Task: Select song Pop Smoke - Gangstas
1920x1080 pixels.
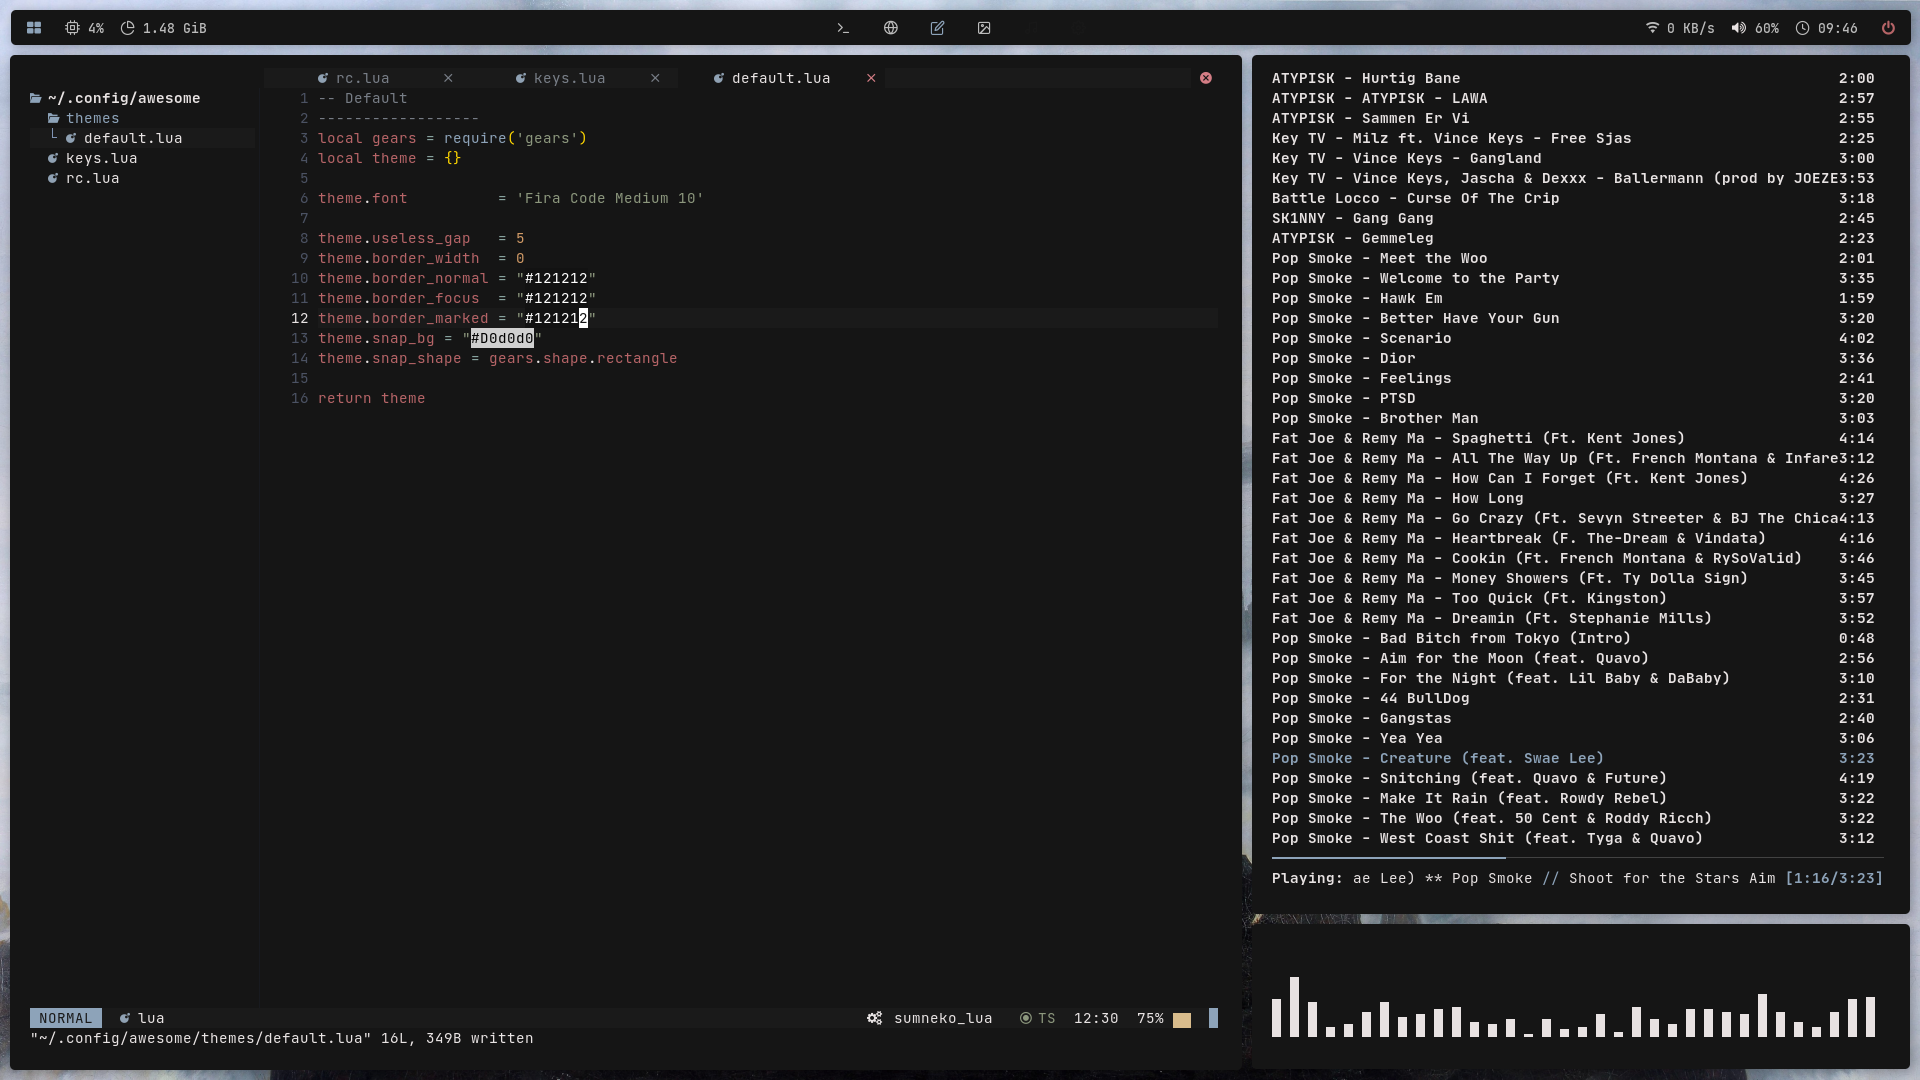Action: pos(1573,718)
